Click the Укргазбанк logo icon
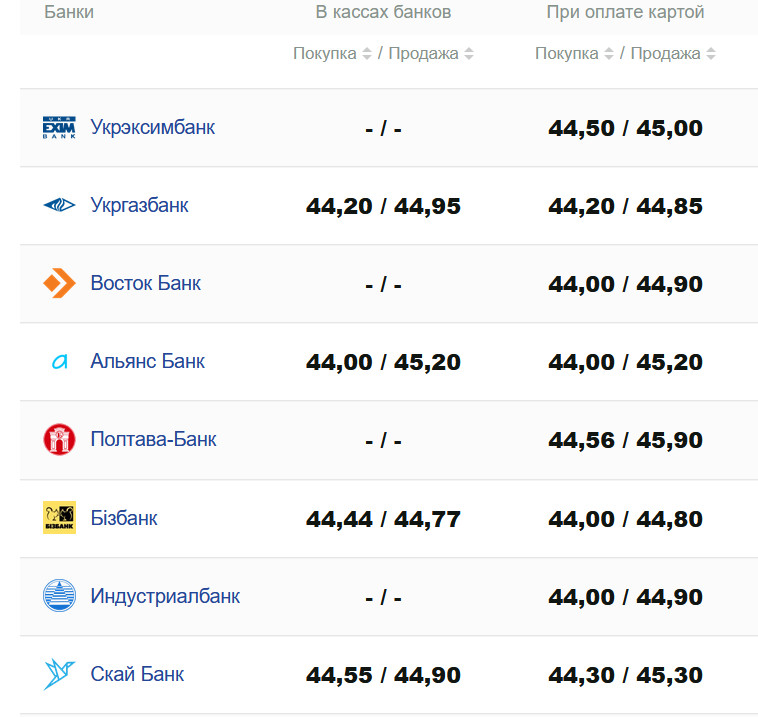 pyautogui.click(x=59, y=206)
